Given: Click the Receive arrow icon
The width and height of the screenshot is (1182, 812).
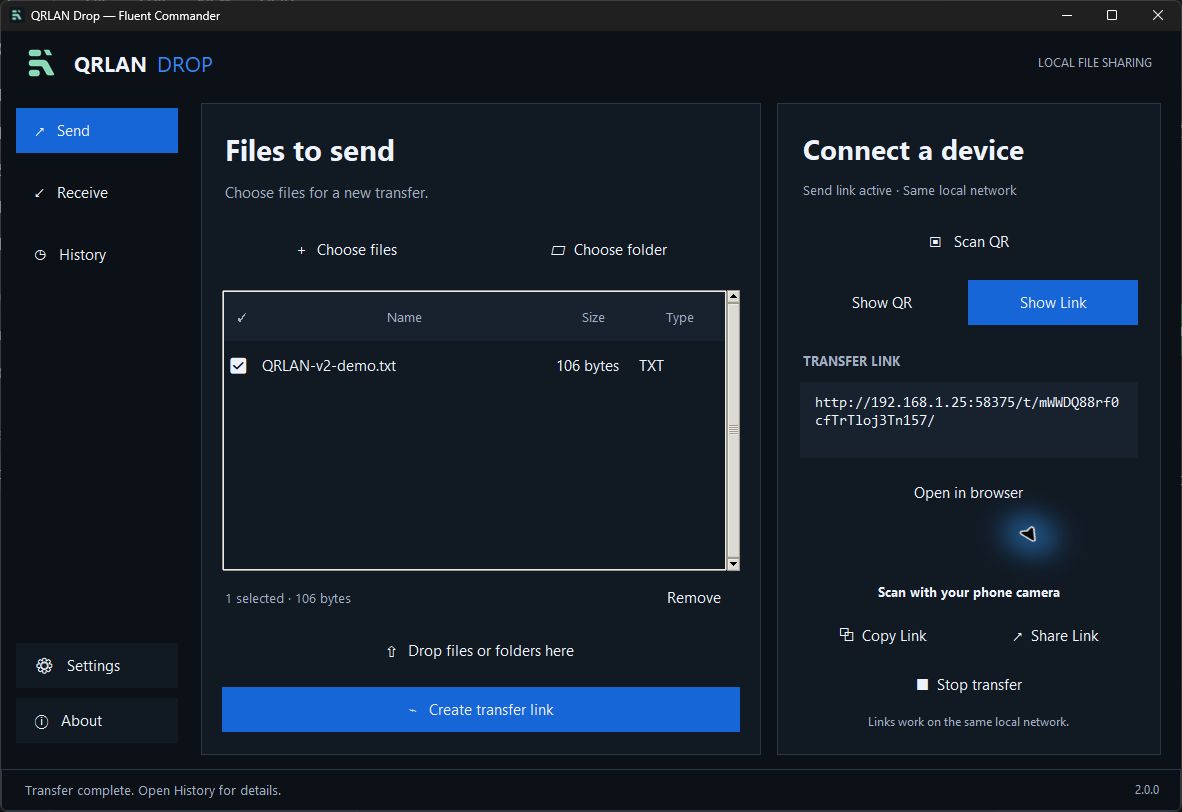Looking at the screenshot, I should pyautogui.click(x=39, y=193).
